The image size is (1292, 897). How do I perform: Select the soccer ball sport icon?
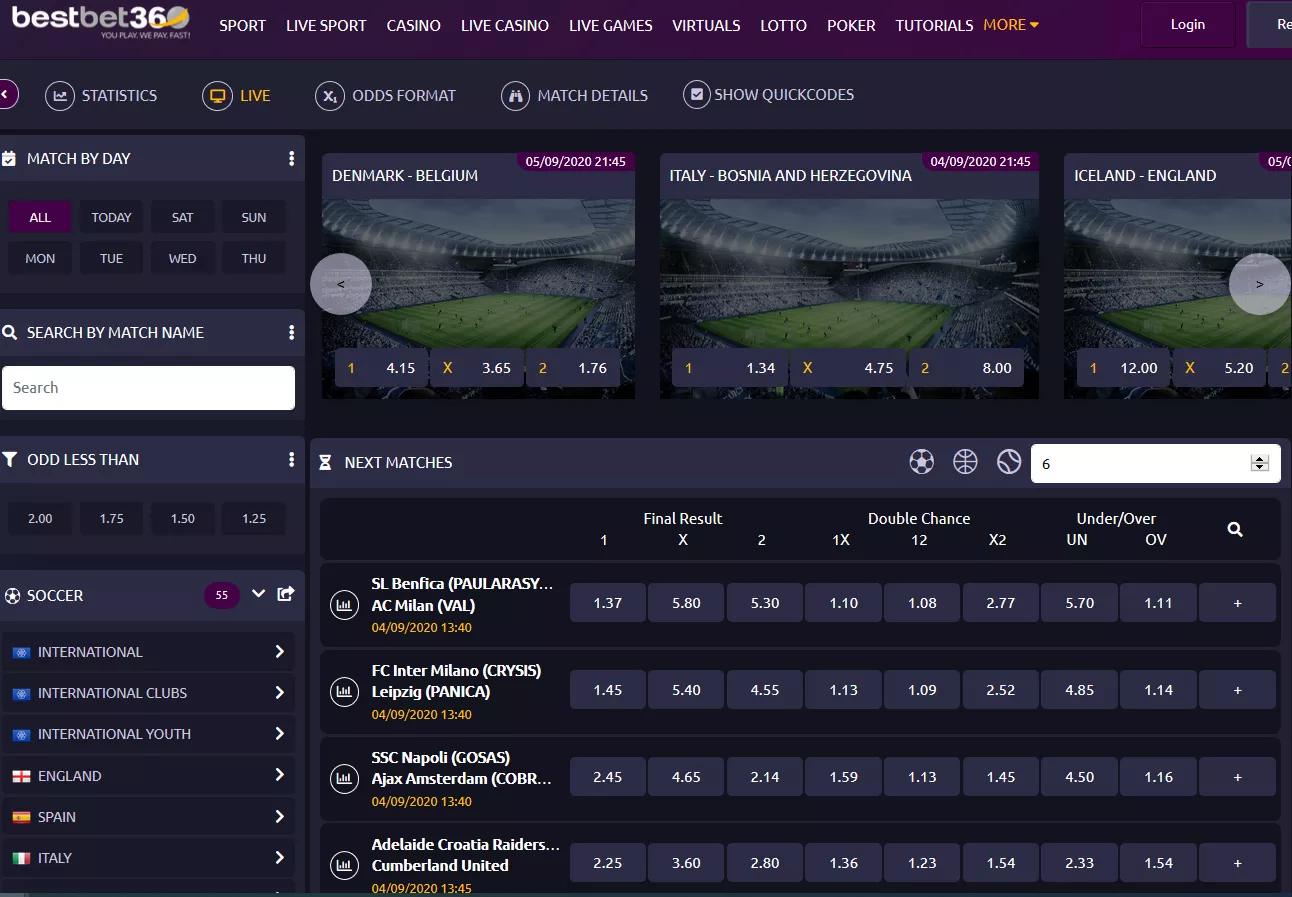point(921,462)
